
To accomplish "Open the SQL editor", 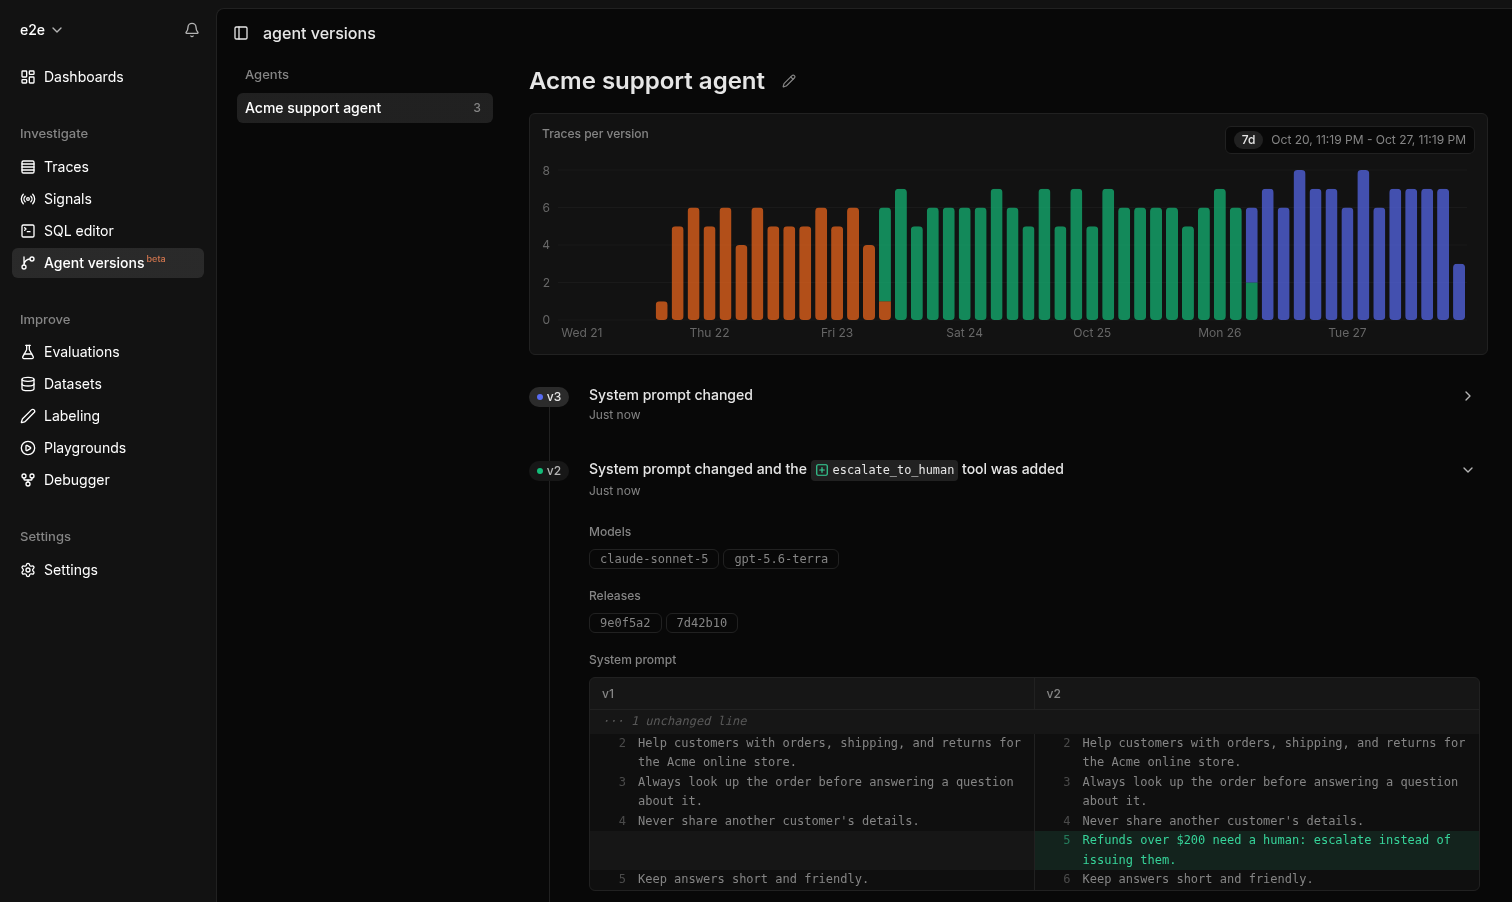I will (108, 231).
